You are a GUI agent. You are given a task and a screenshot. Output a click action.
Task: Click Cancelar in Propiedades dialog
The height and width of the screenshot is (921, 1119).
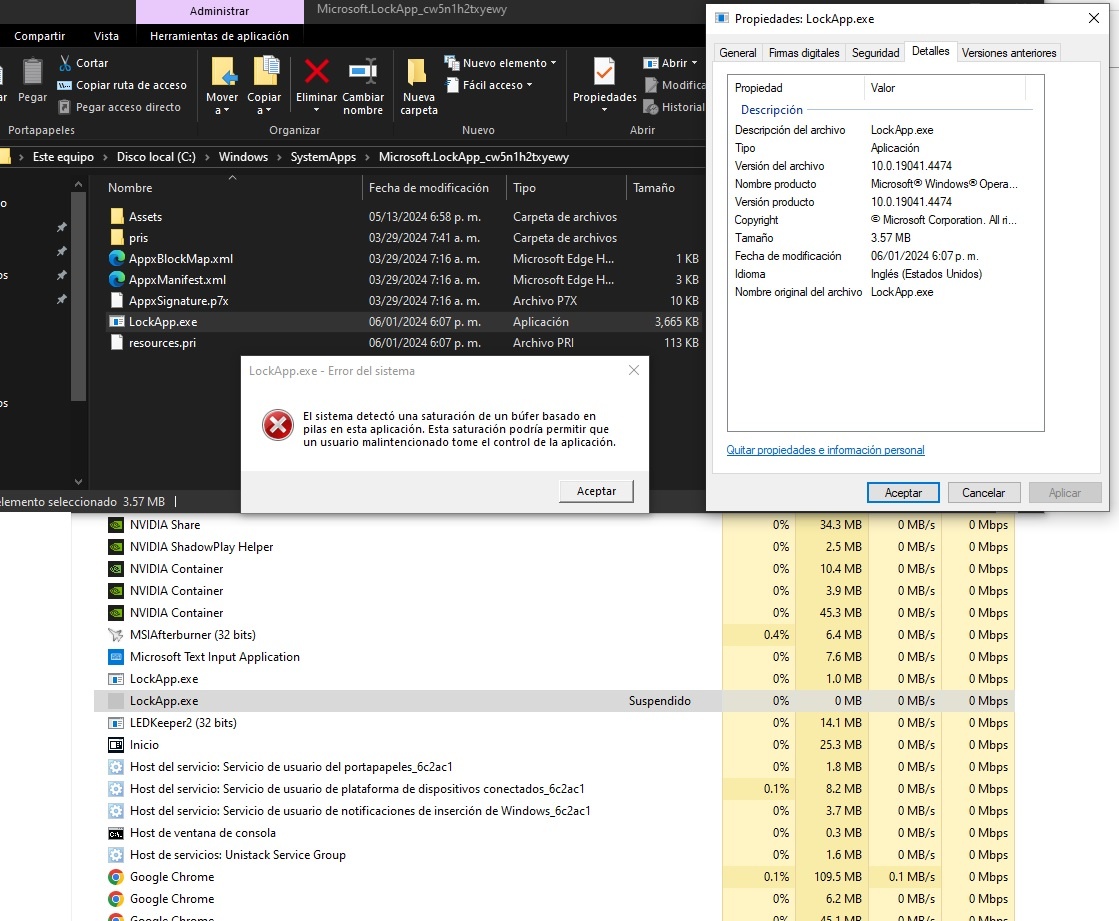point(983,493)
